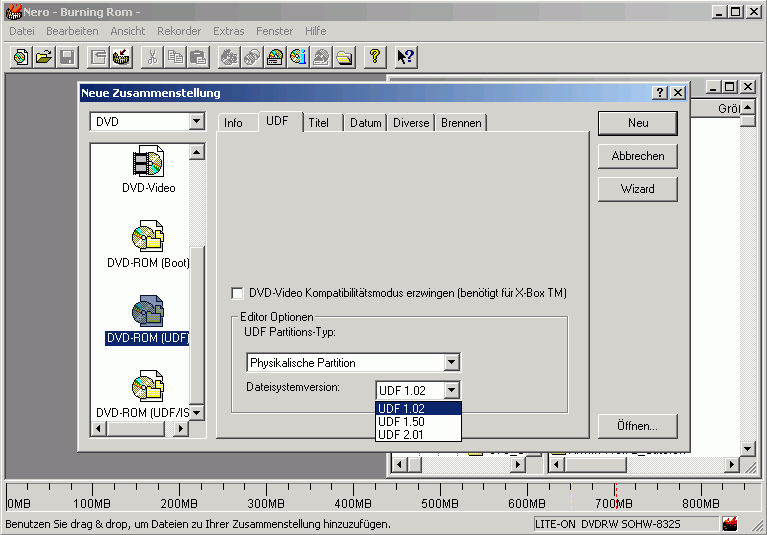Viewport: 767px width, 535px height.
Task: Switch to the Datum tab
Action: click(x=366, y=123)
